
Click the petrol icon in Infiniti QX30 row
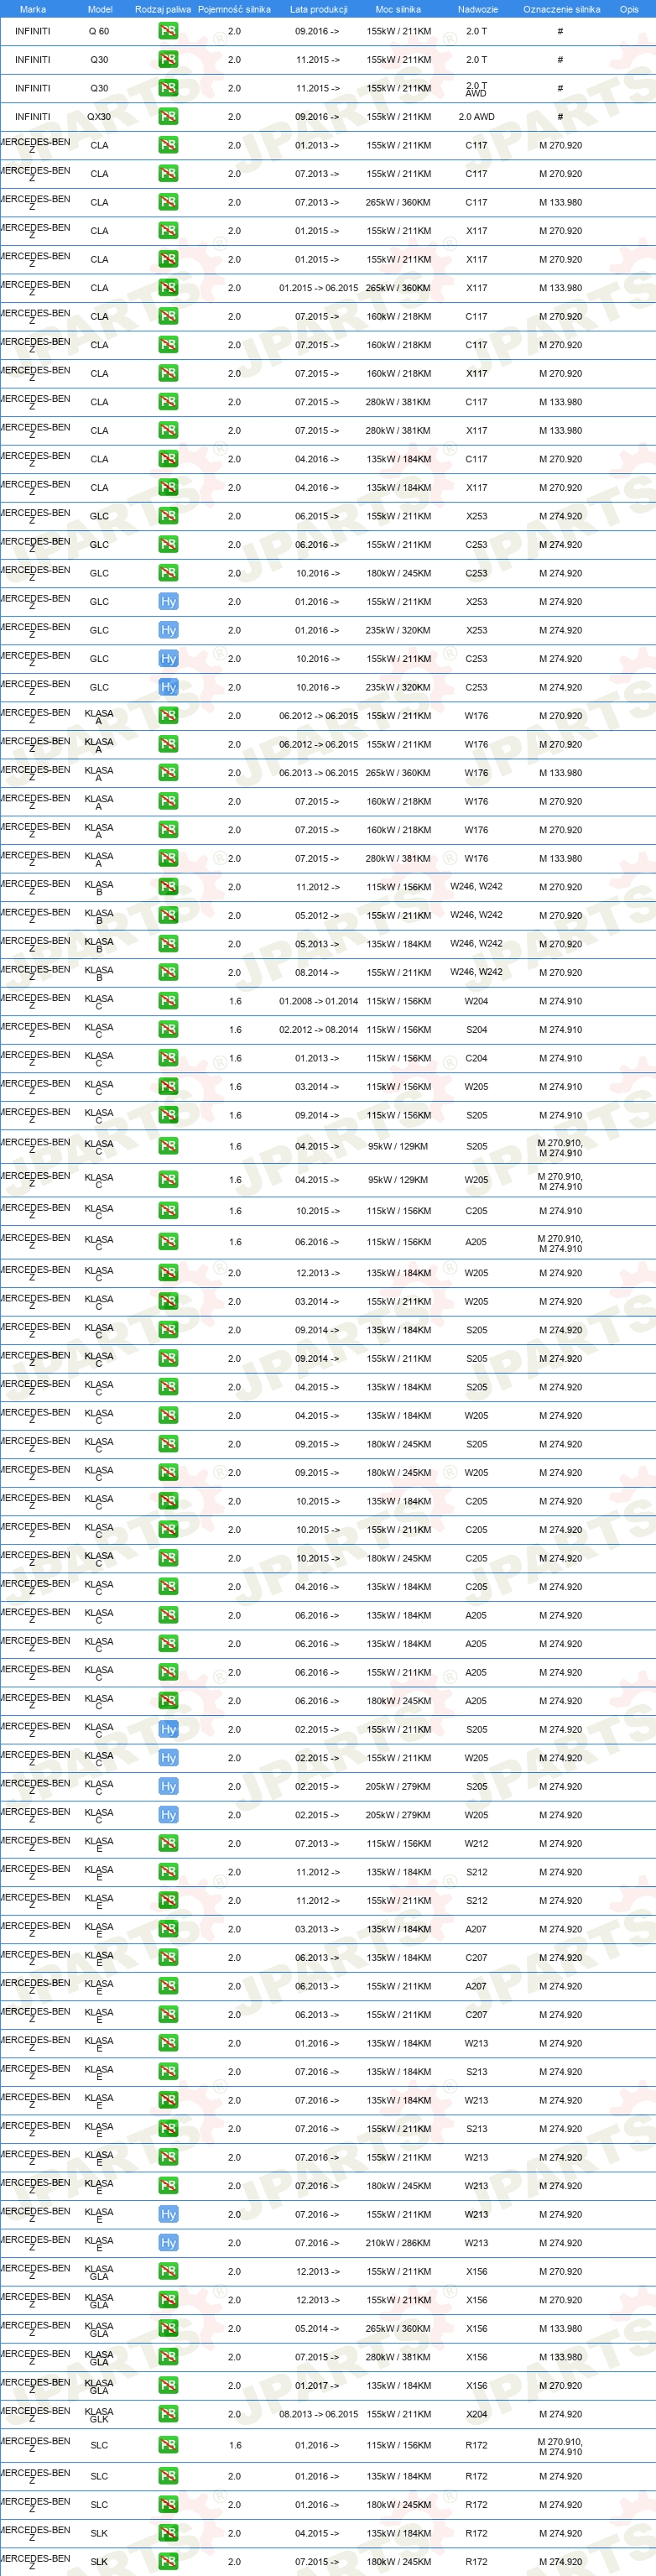168,117
